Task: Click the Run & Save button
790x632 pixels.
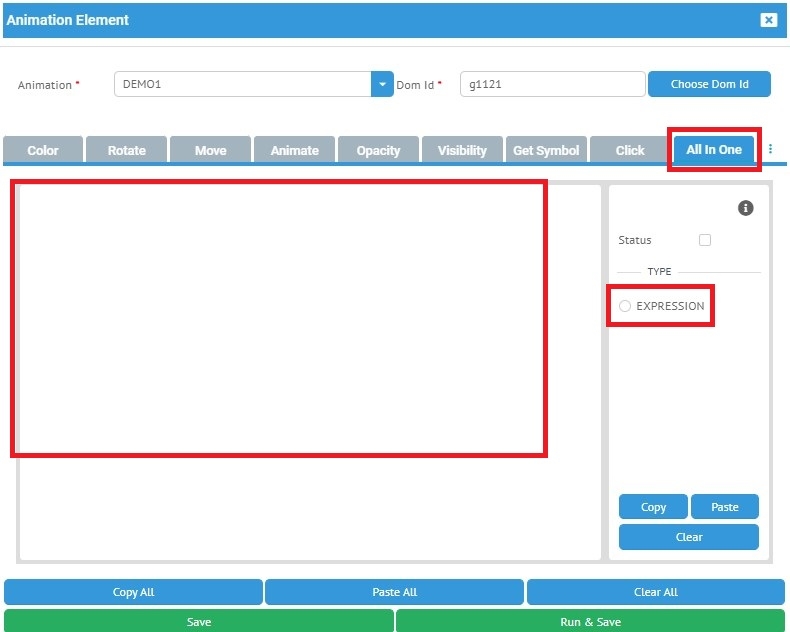Action: (x=590, y=621)
